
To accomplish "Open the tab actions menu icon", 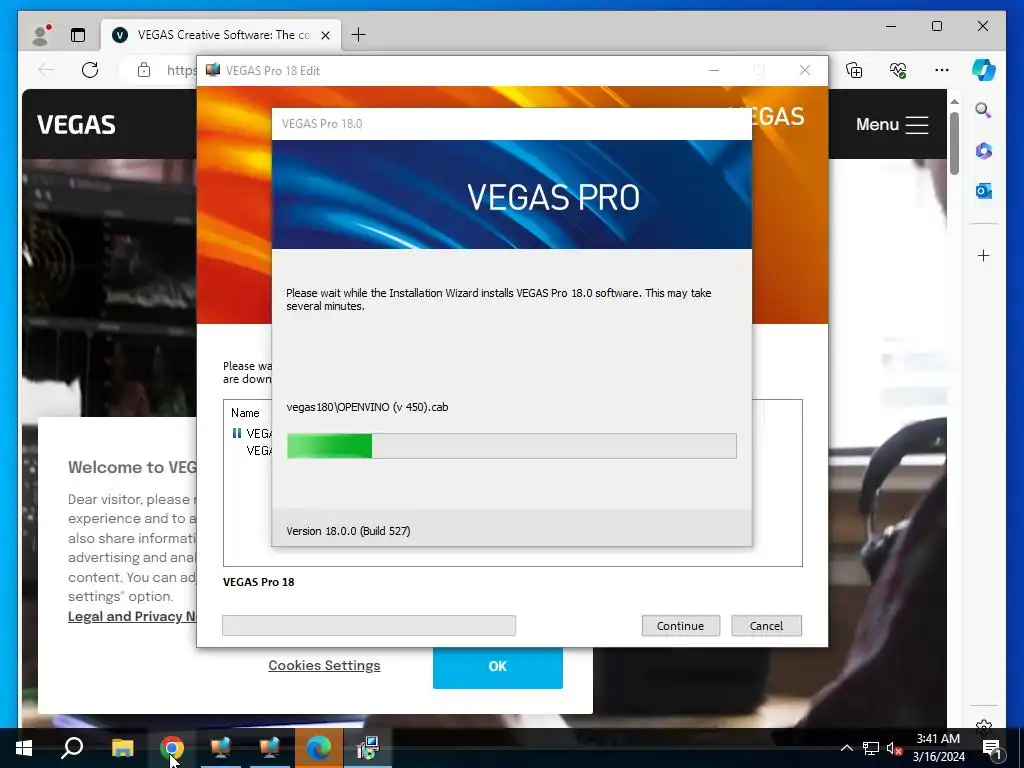I will click(x=78, y=35).
